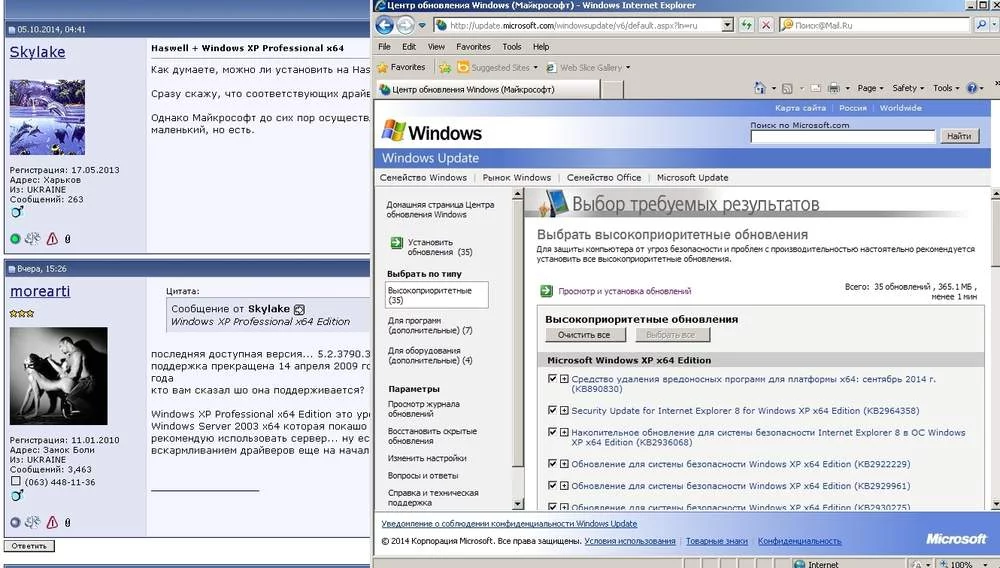
Task: Open Web Slice Gallery dropdown
Action: (588, 68)
